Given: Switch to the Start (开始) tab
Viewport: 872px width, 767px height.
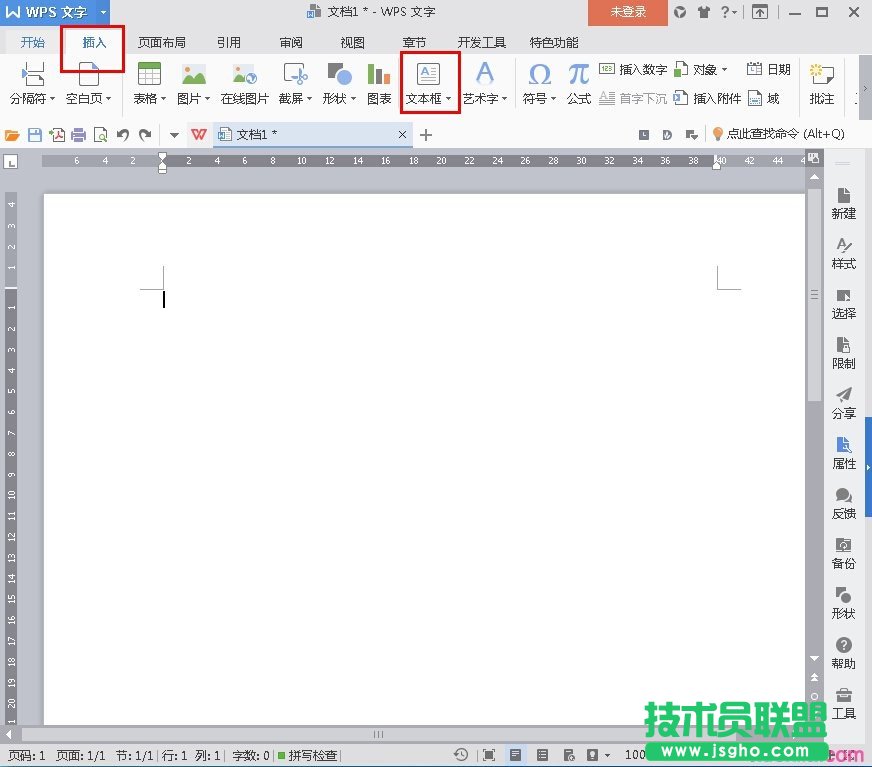Looking at the screenshot, I should click(x=32, y=42).
